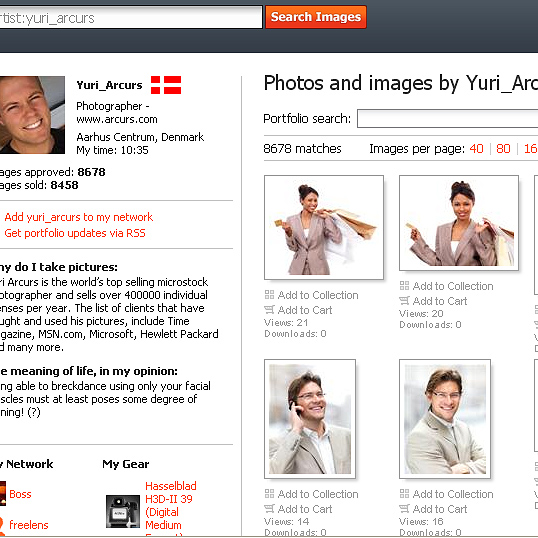Open thumbnail of smiling man talking on phone
Screen dimensions: 538x538
(x=310, y=419)
